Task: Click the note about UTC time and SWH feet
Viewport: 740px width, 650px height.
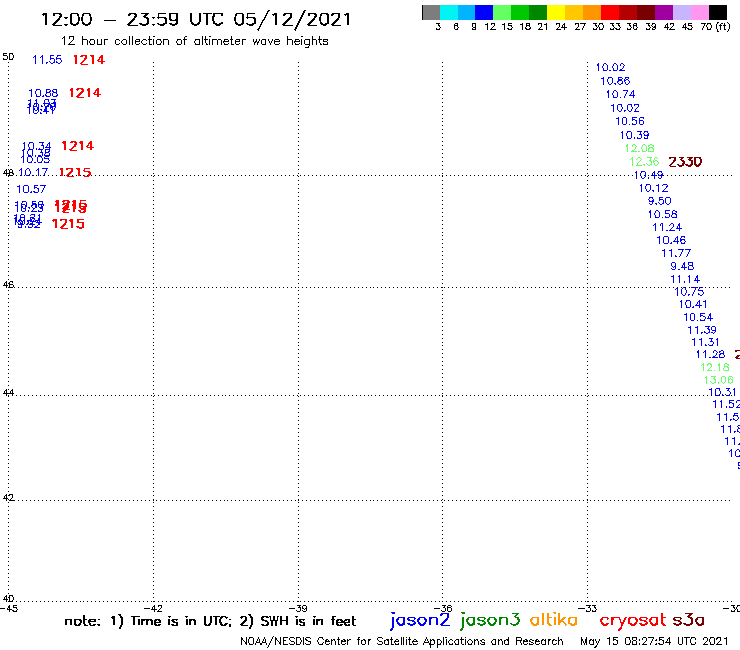Action: pyautogui.click(x=210, y=621)
